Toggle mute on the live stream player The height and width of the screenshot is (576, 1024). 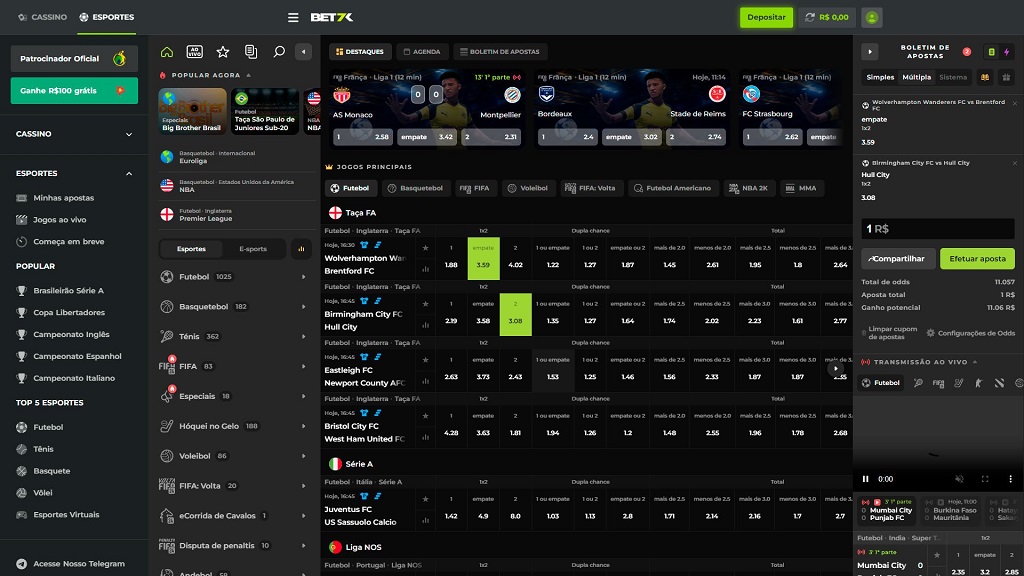tap(959, 479)
